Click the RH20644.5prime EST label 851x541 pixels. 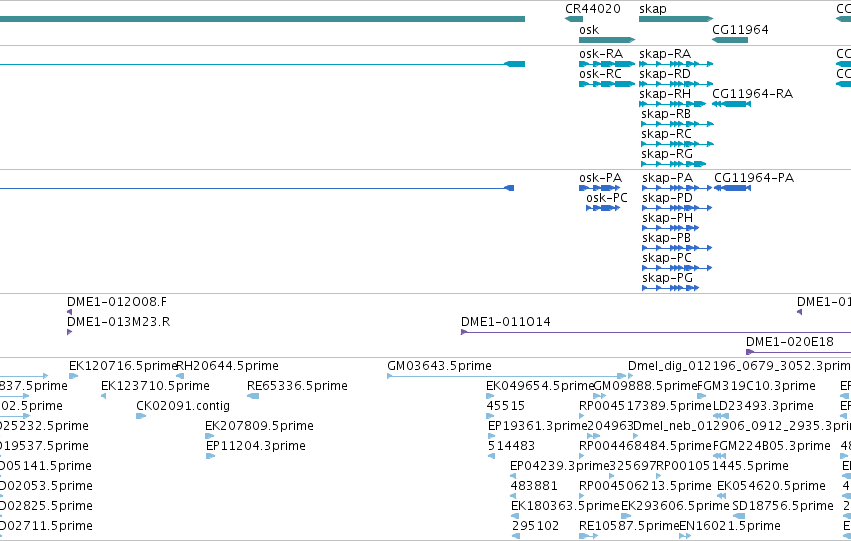coord(227,366)
